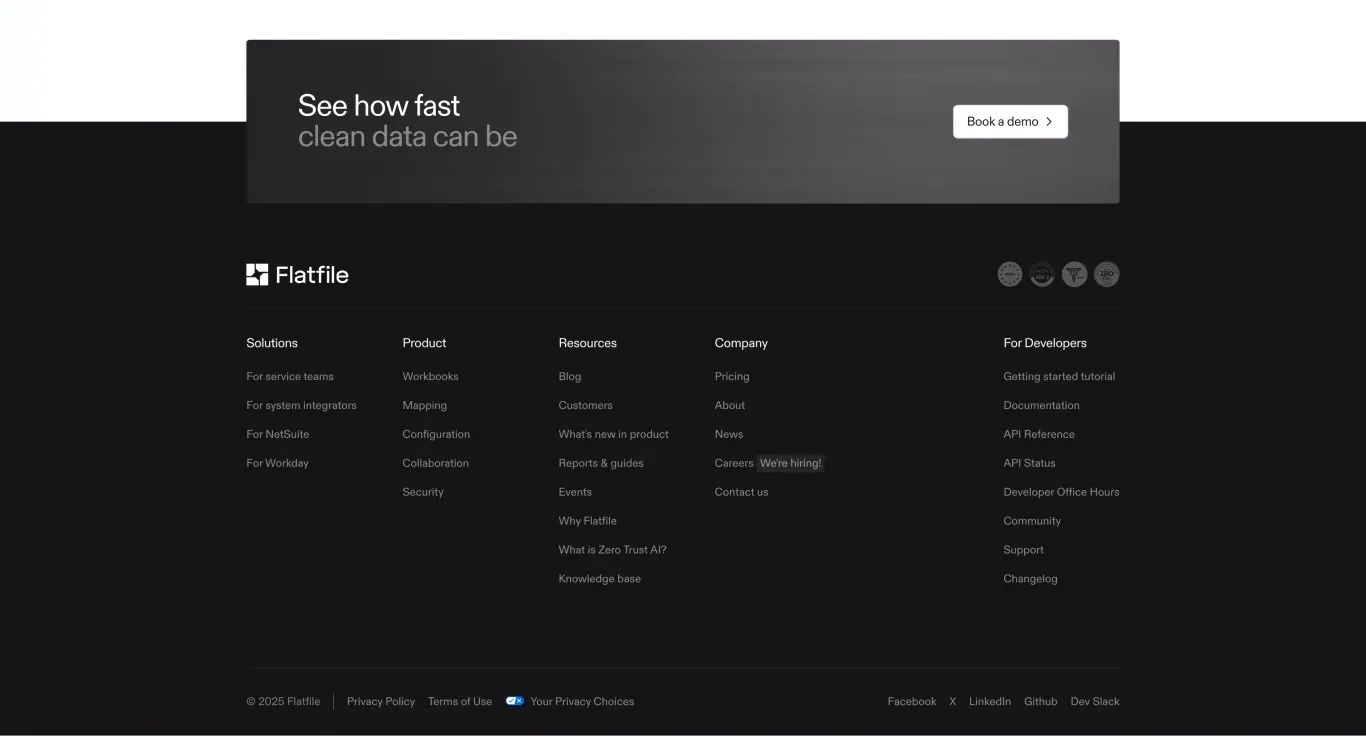Click the ISO certification badge
This screenshot has height=736, width=1366.
(x=1106, y=274)
